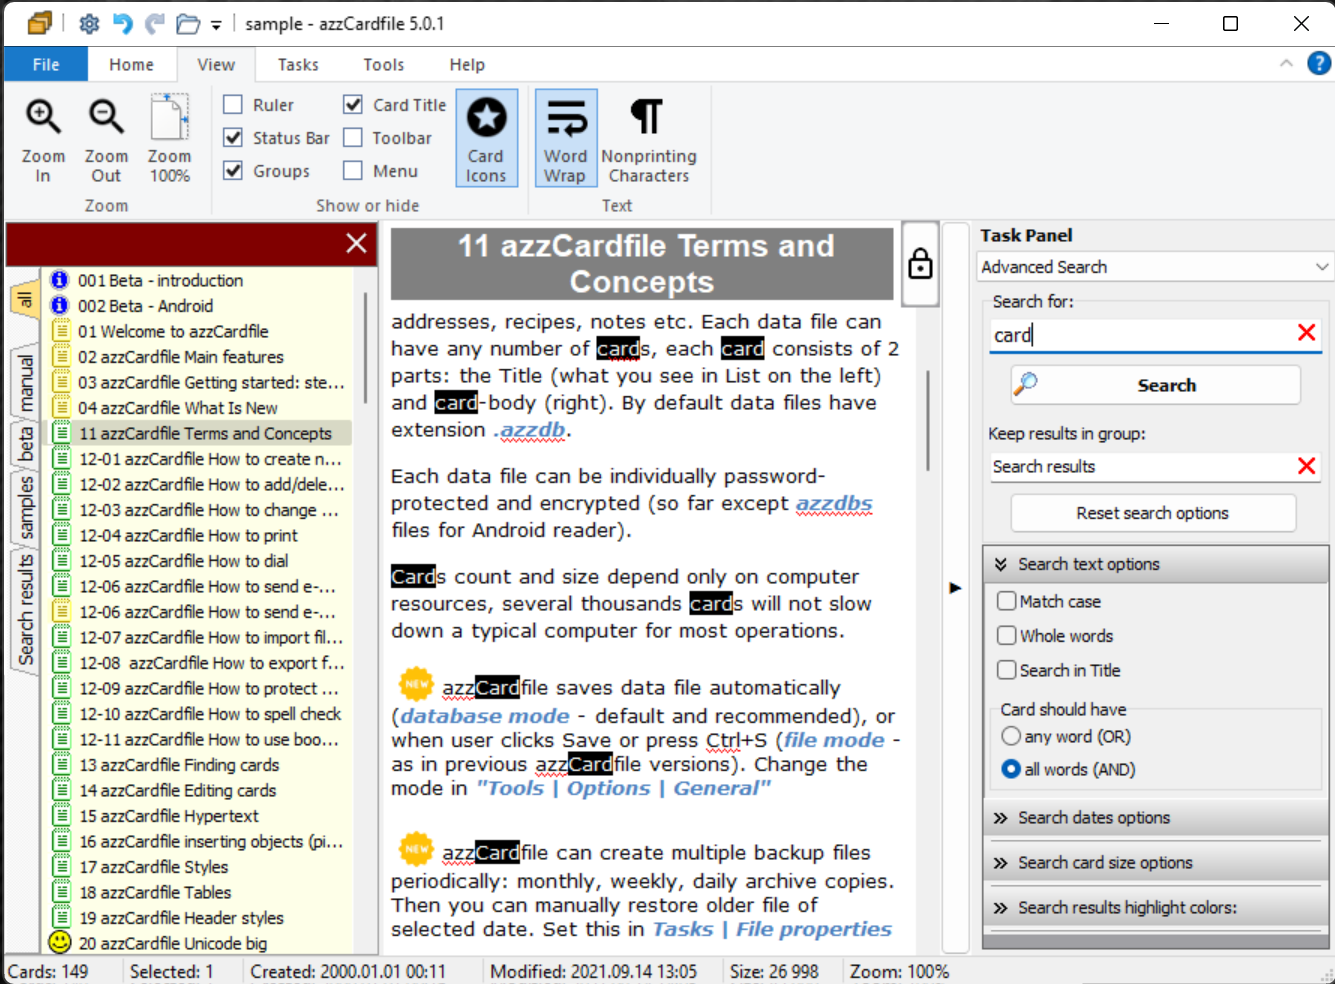Click the Zoom In magnifier icon

pos(43,118)
